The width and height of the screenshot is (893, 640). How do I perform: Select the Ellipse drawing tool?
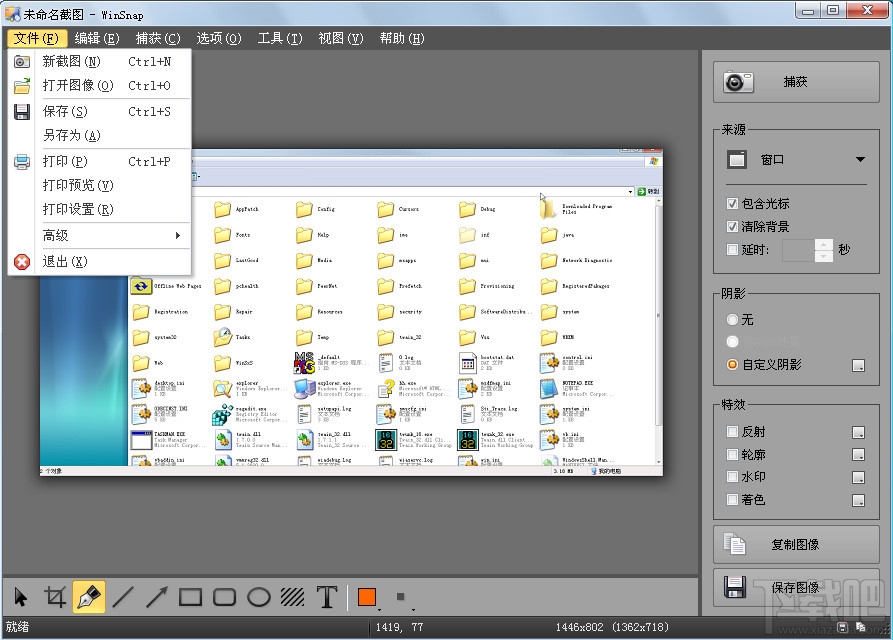pyautogui.click(x=258, y=596)
